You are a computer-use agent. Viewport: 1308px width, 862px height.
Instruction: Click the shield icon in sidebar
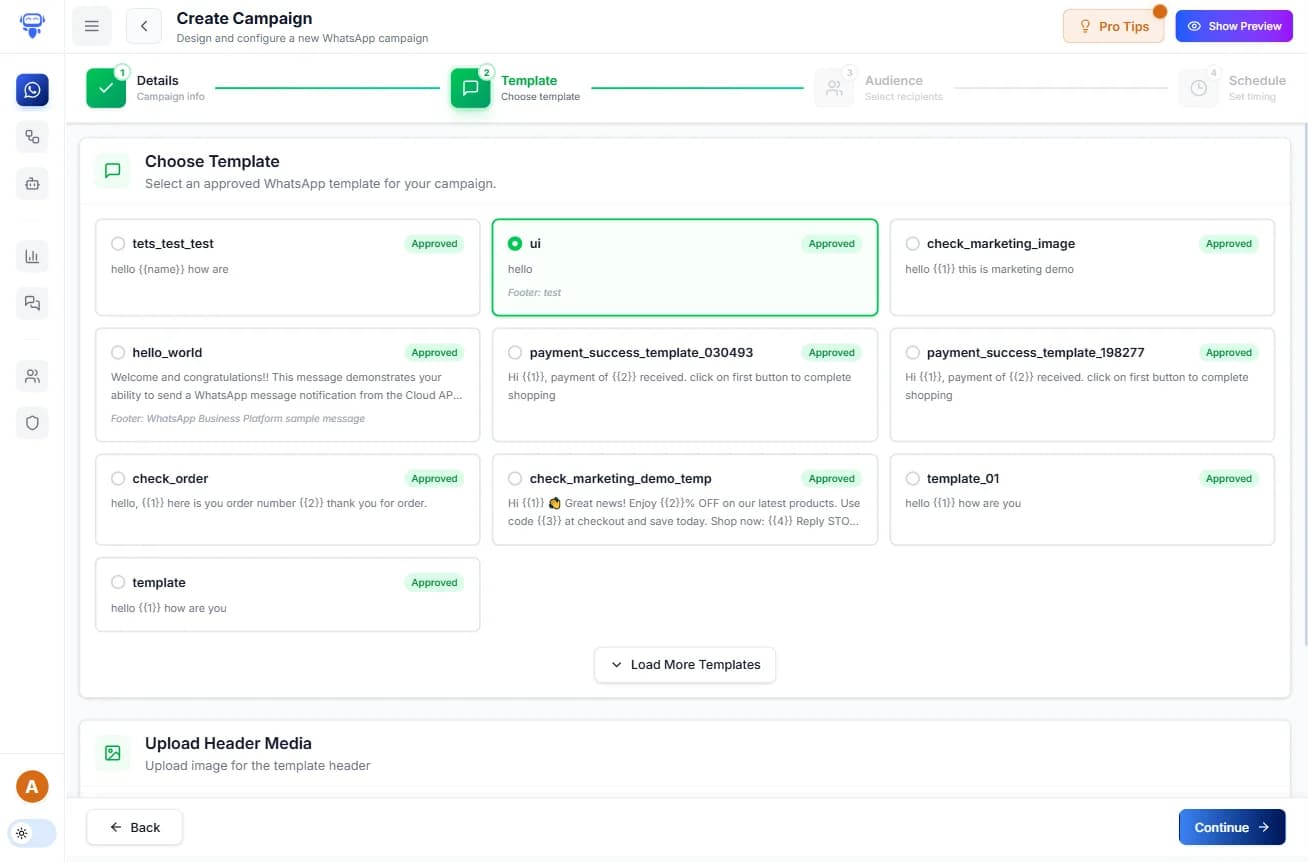click(x=32, y=423)
